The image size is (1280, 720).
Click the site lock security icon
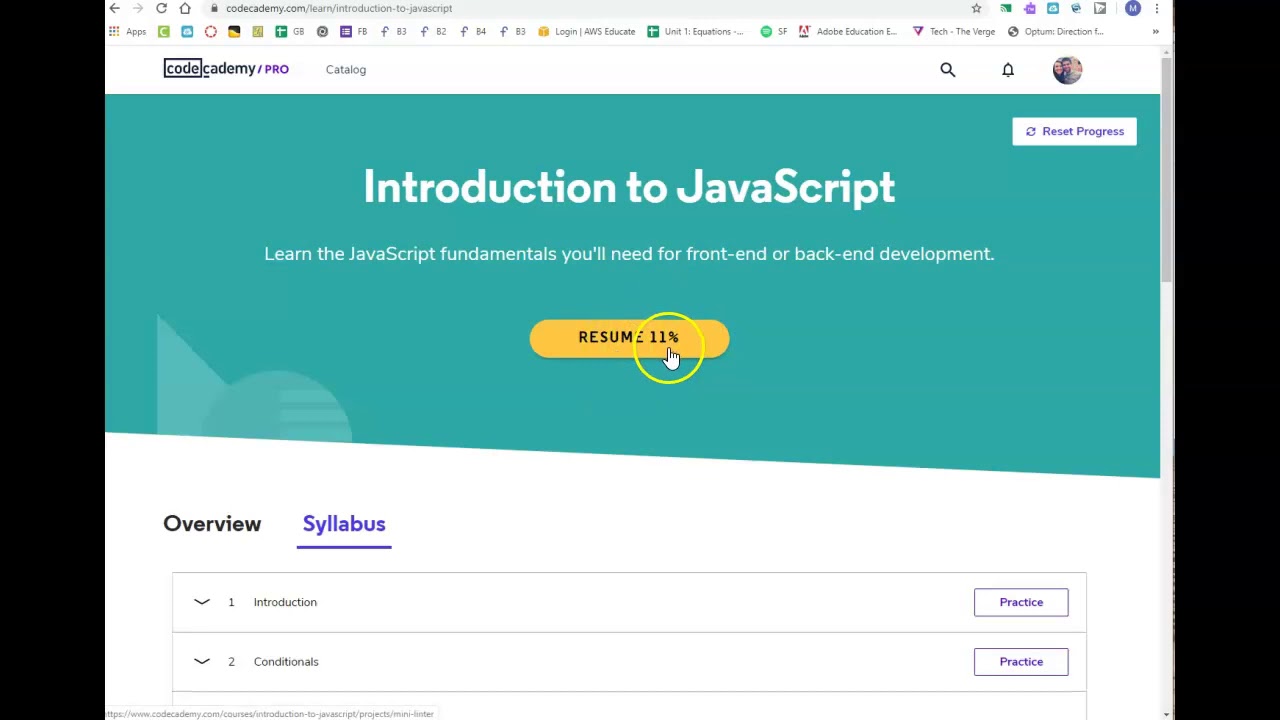214,8
